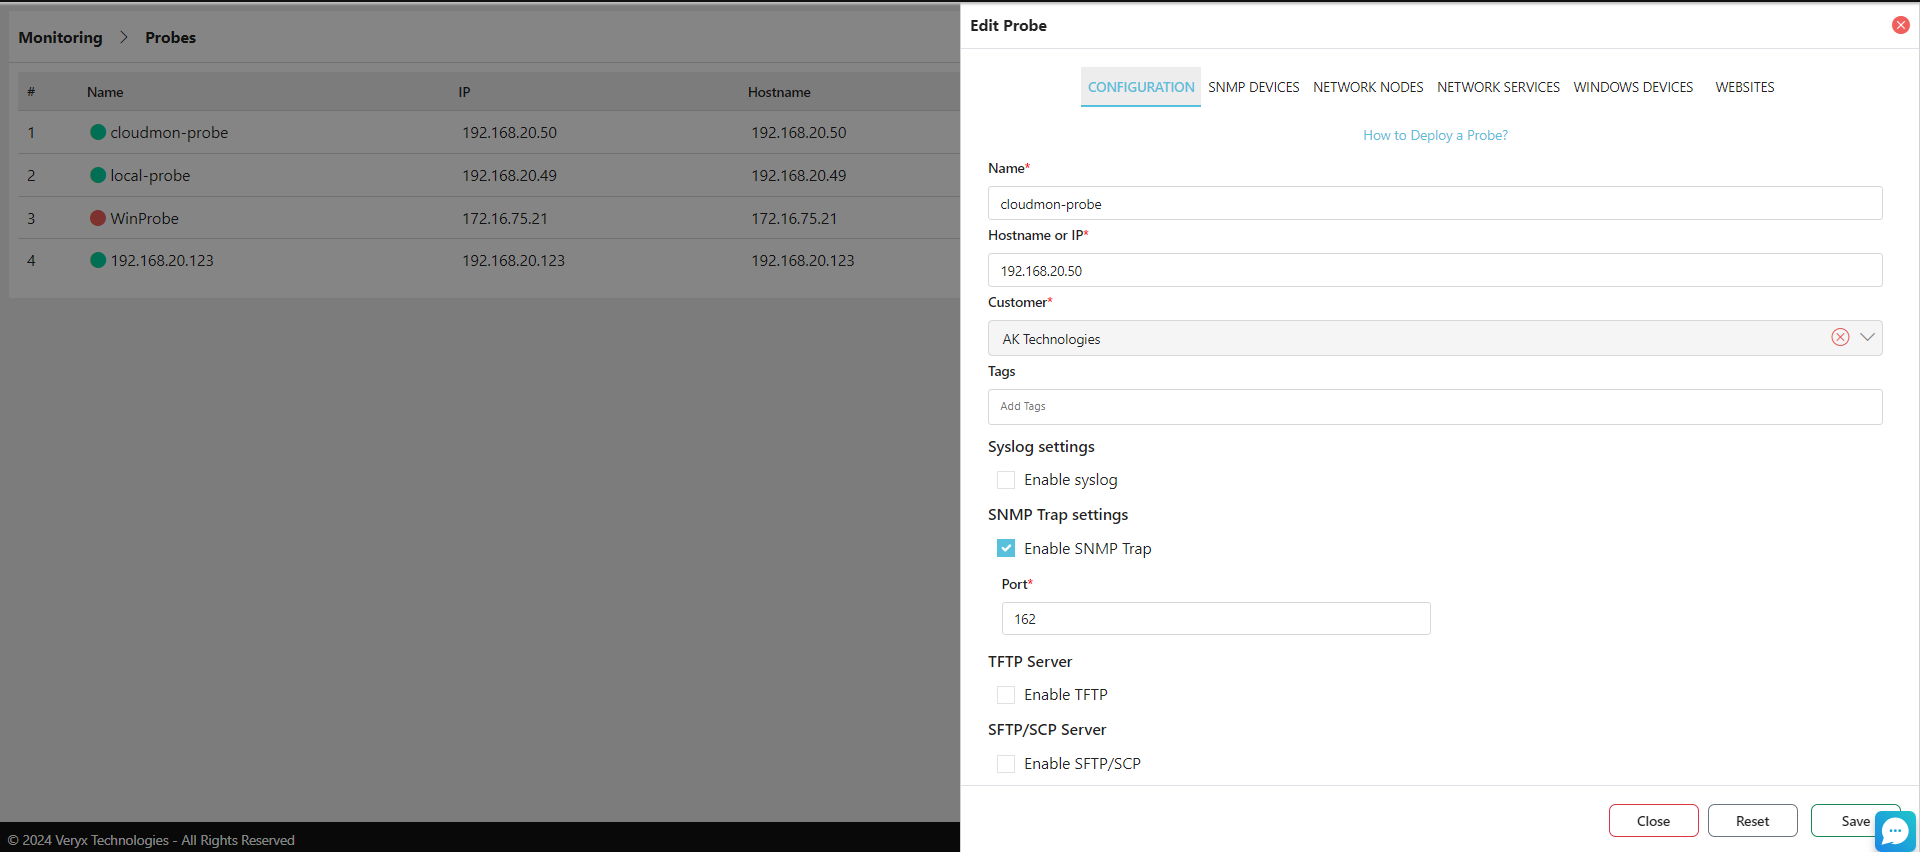This screenshot has width=1920, height=852.
Task: Enable the syslog checkbox
Action: click(x=1006, y=480)
